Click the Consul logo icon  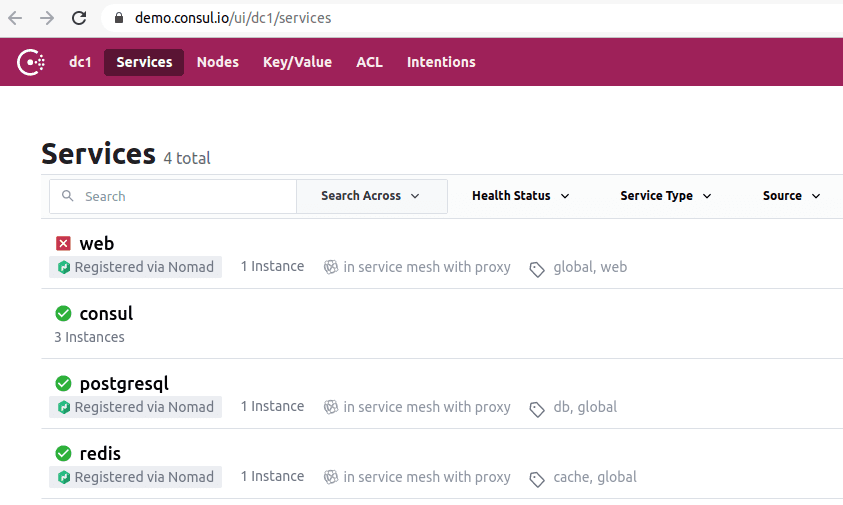coord(31,62)
